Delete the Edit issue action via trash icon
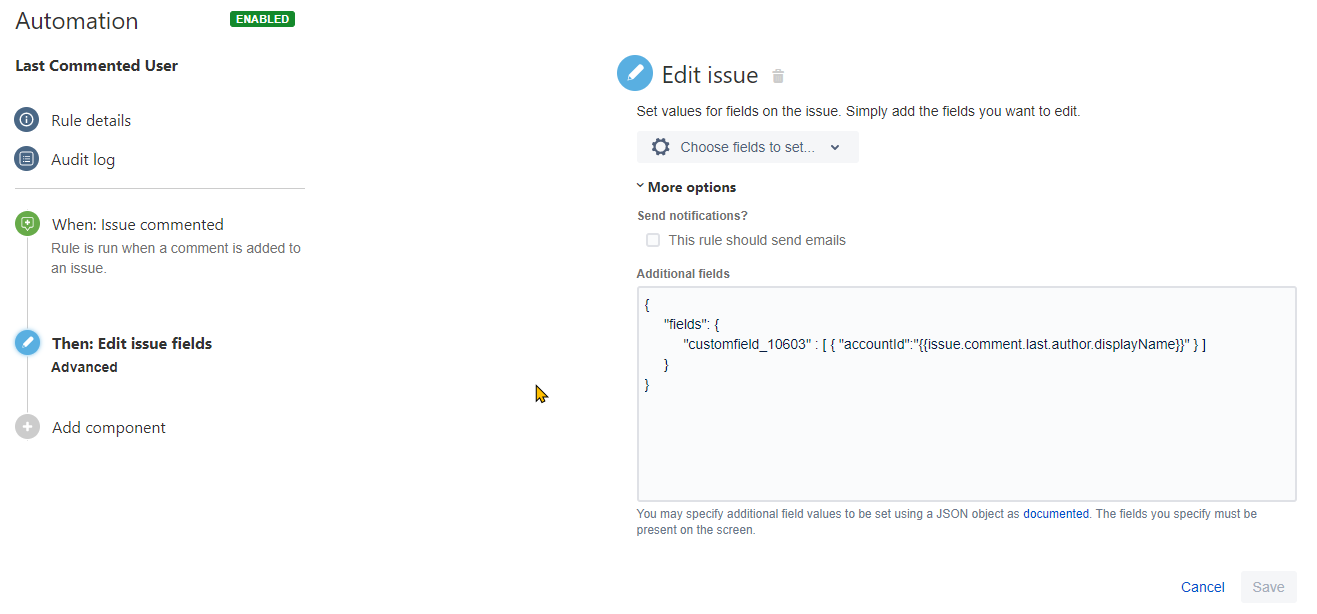Screen dimensions: 1317x614 click(779, 76)
